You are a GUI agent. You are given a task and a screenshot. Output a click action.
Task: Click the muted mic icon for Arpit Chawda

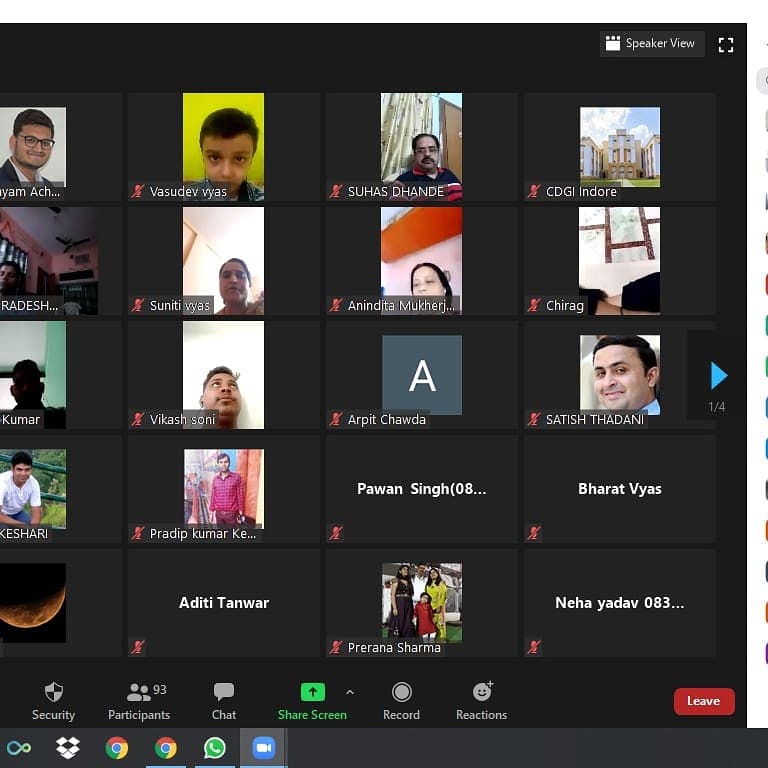tap(336, 419)
